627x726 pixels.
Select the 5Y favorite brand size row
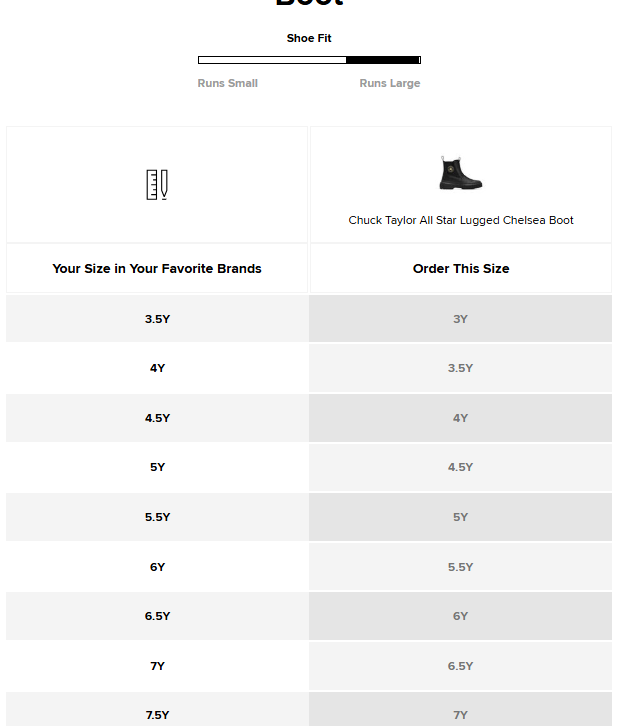pos(157,467)
